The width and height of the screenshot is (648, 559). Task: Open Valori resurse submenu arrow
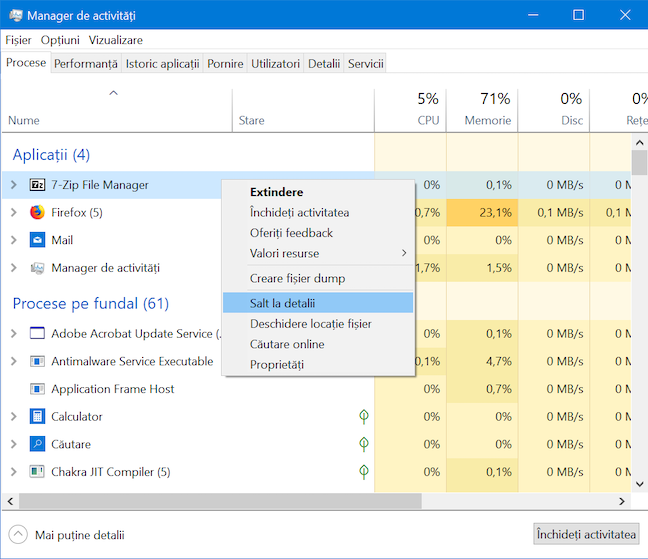pyautogui.click(x=404, y=253)
